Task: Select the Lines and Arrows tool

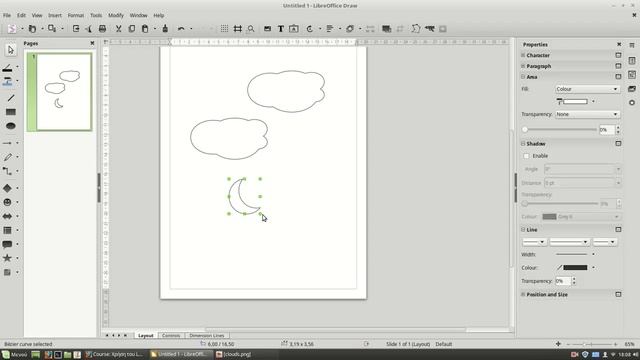Action: pos(7,143)
